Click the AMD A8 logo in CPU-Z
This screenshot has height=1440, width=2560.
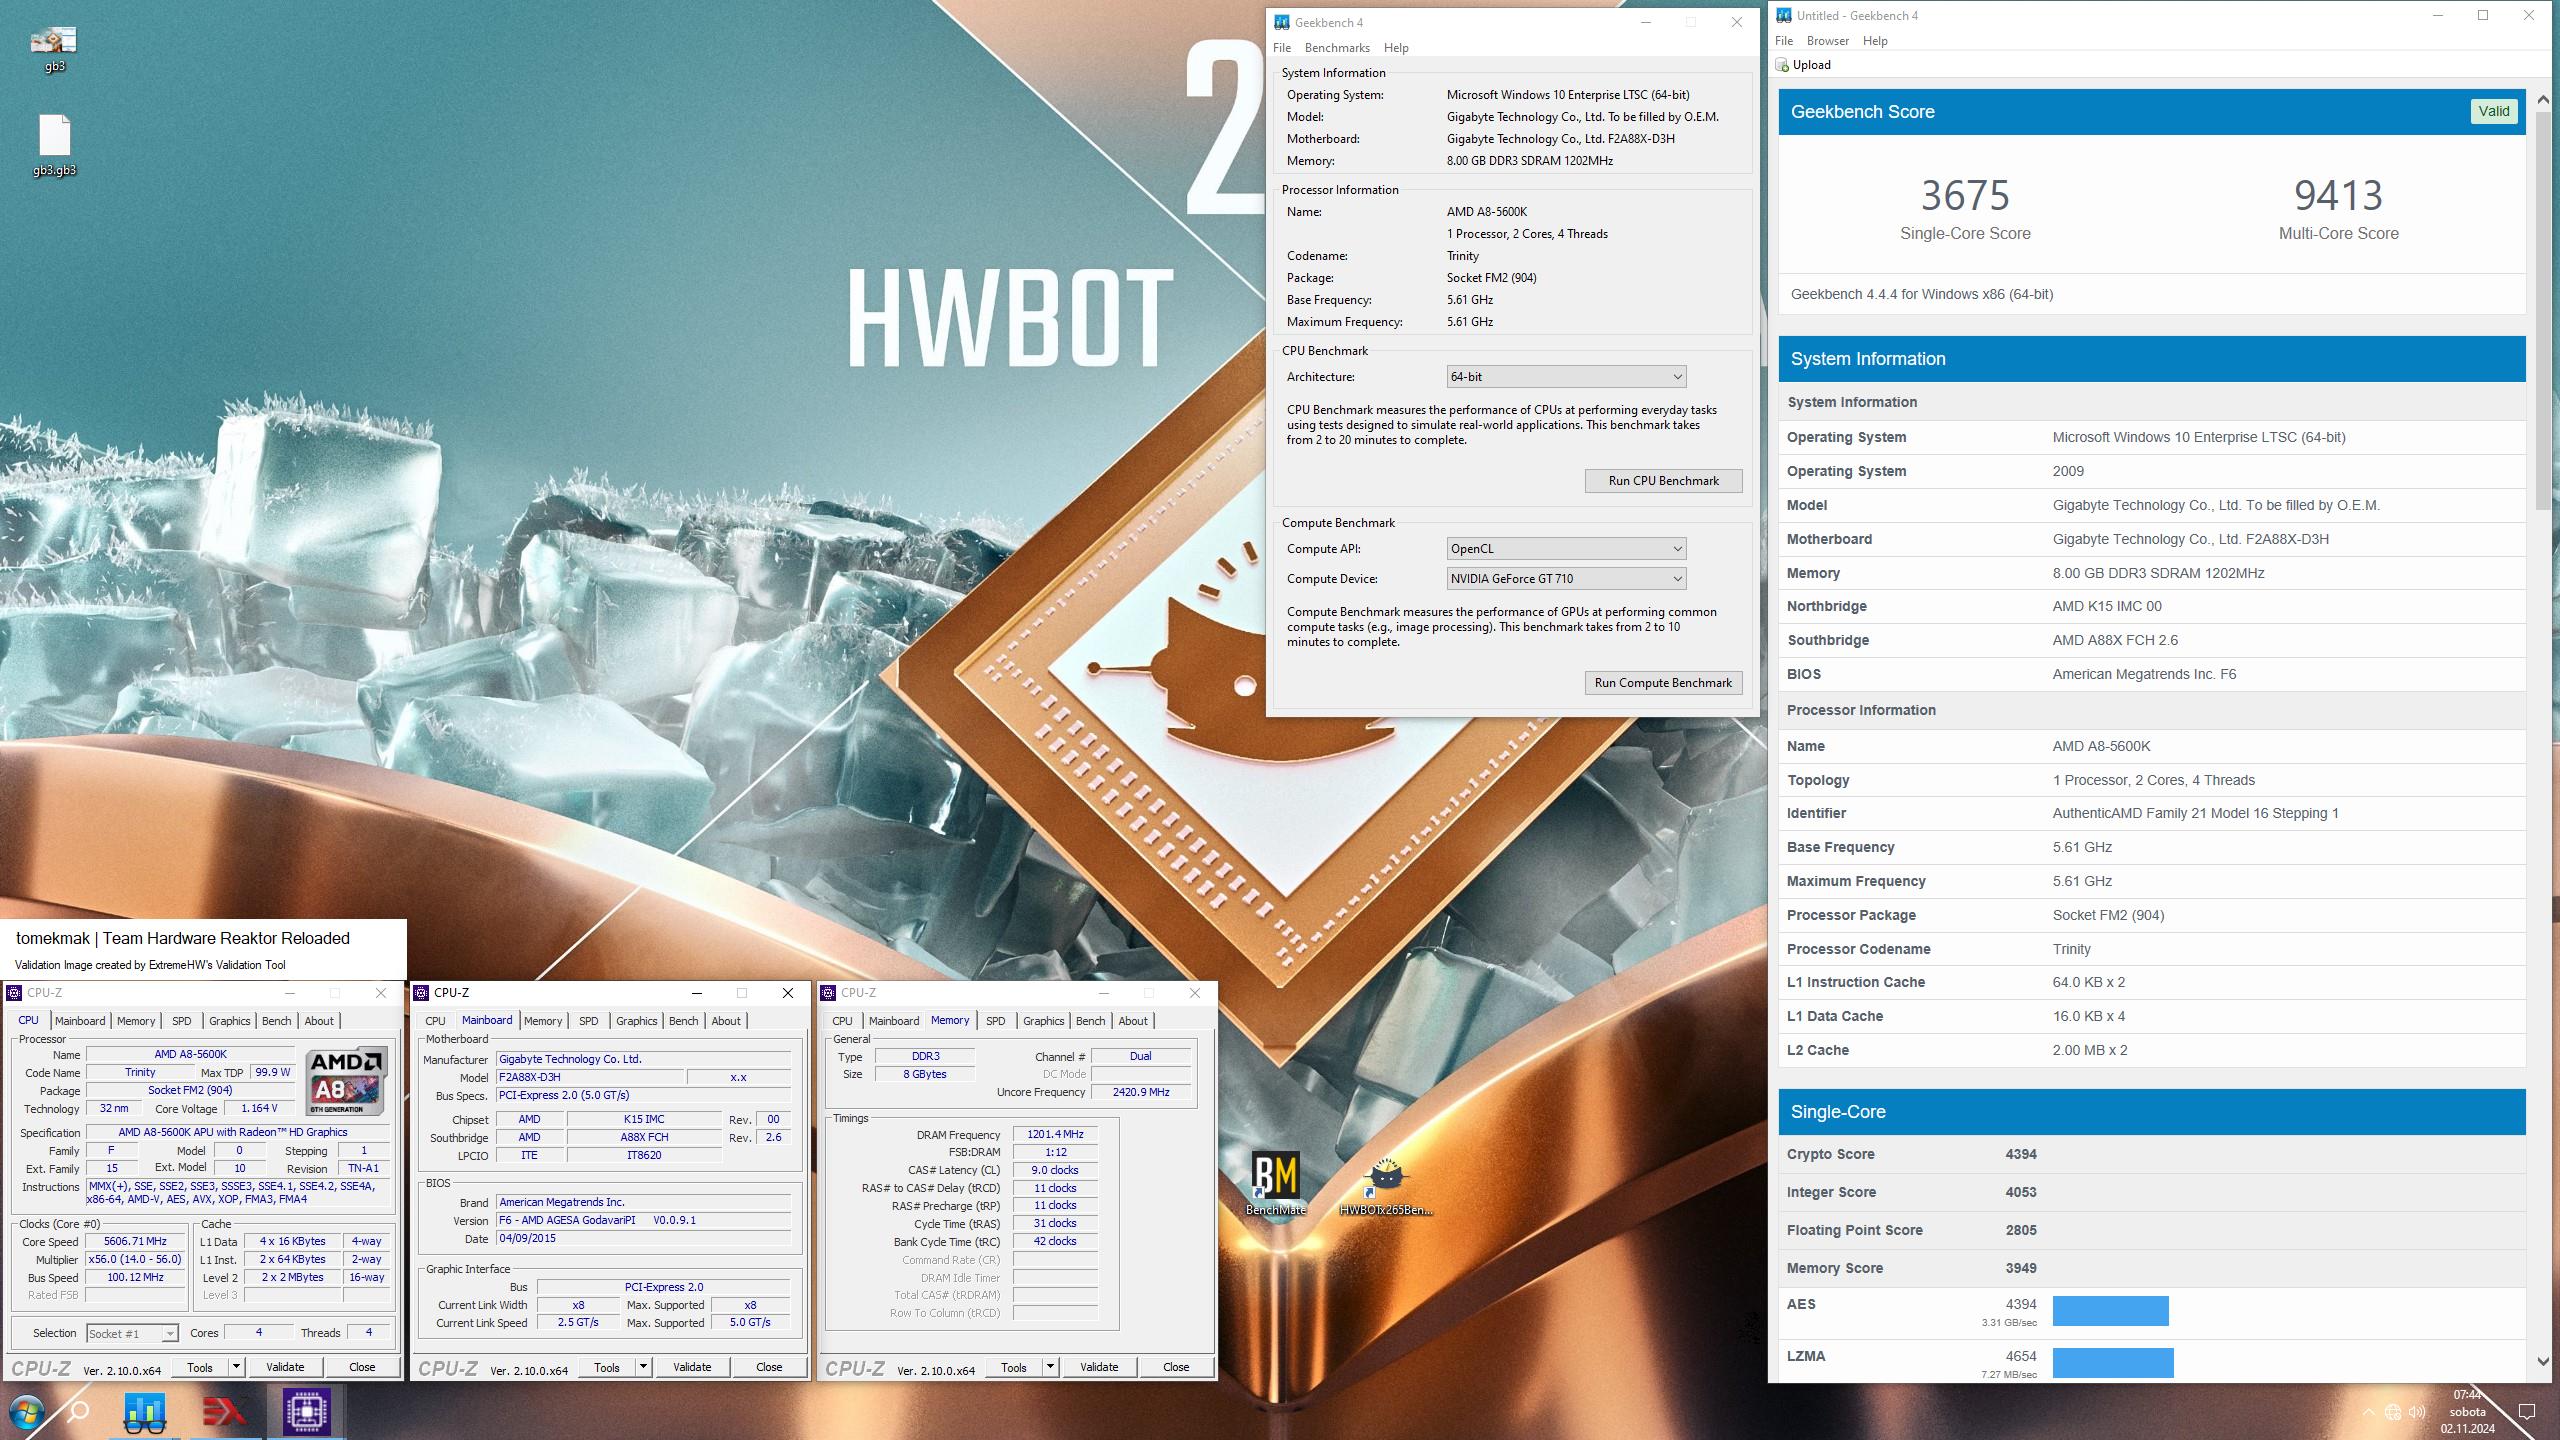(x=346, y=1081)
